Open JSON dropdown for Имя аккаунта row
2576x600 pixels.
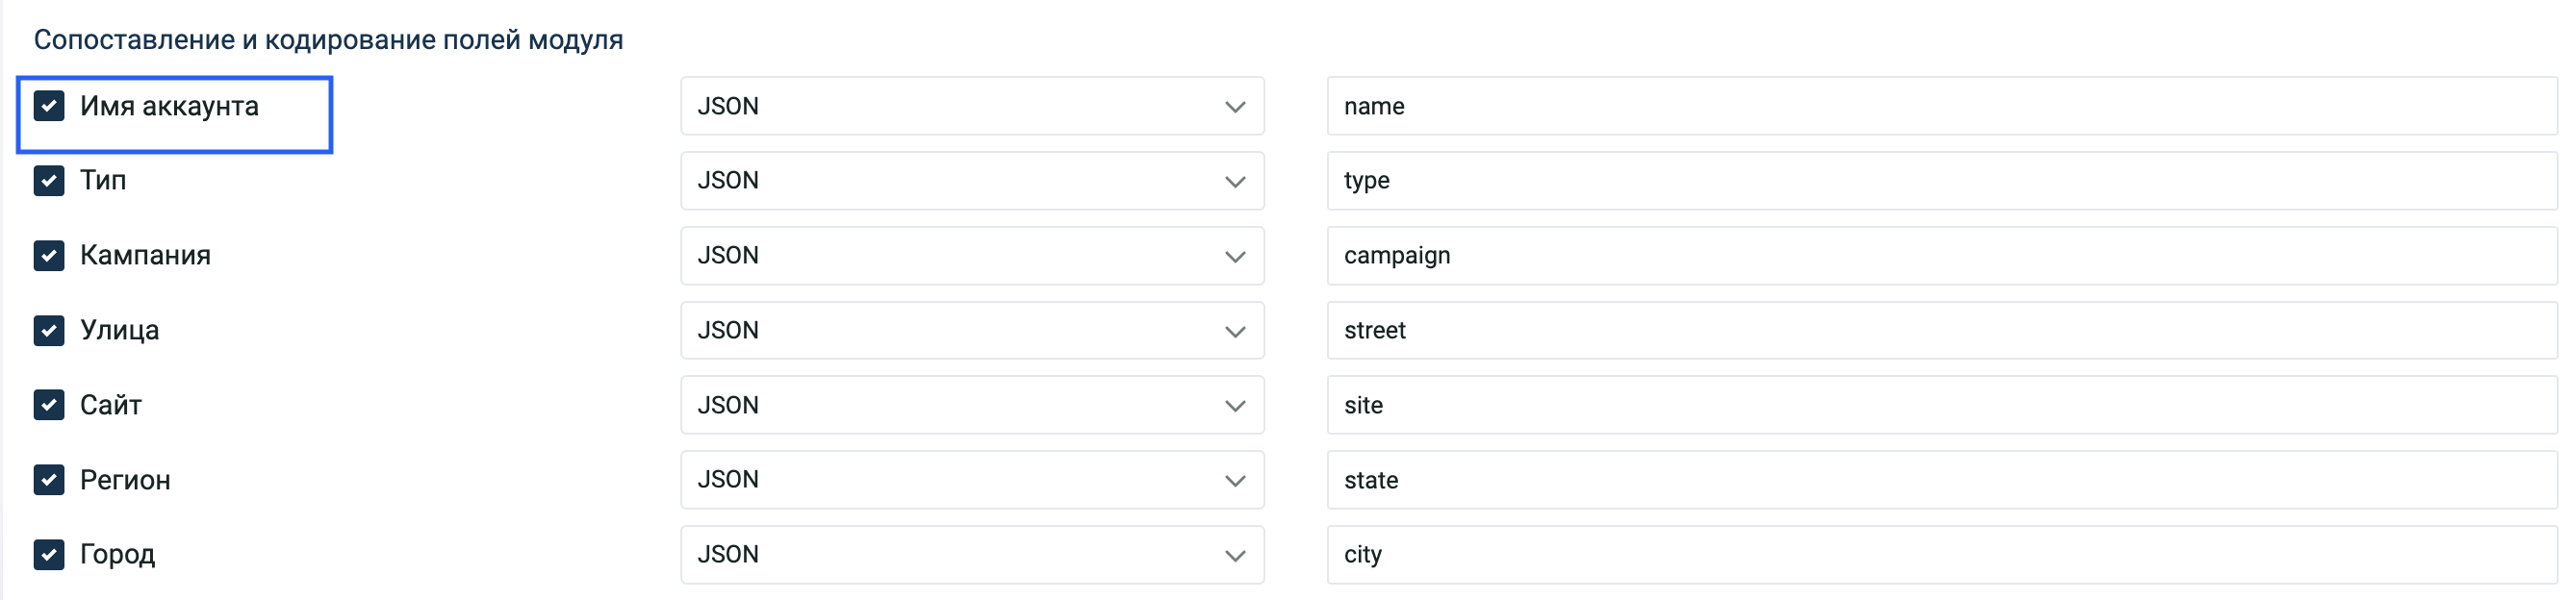coord(972,106)
